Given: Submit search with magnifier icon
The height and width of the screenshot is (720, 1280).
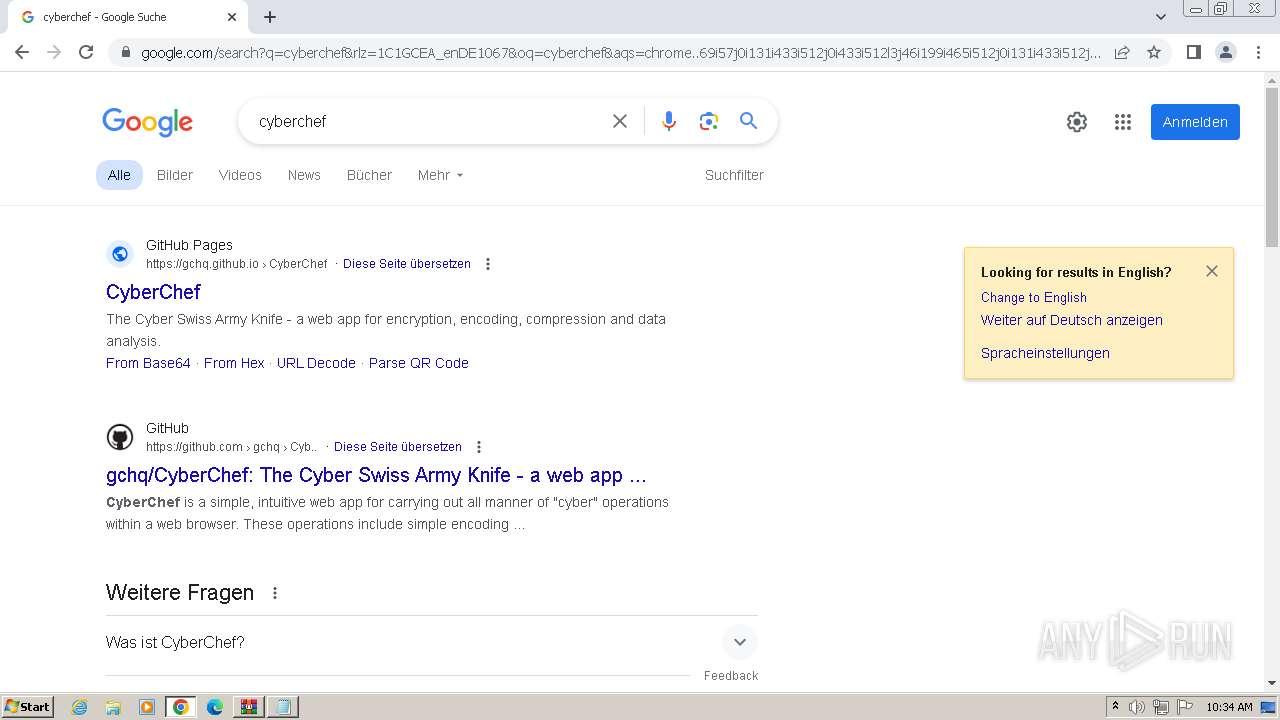Looking at the screenshot, I should 748,121.
